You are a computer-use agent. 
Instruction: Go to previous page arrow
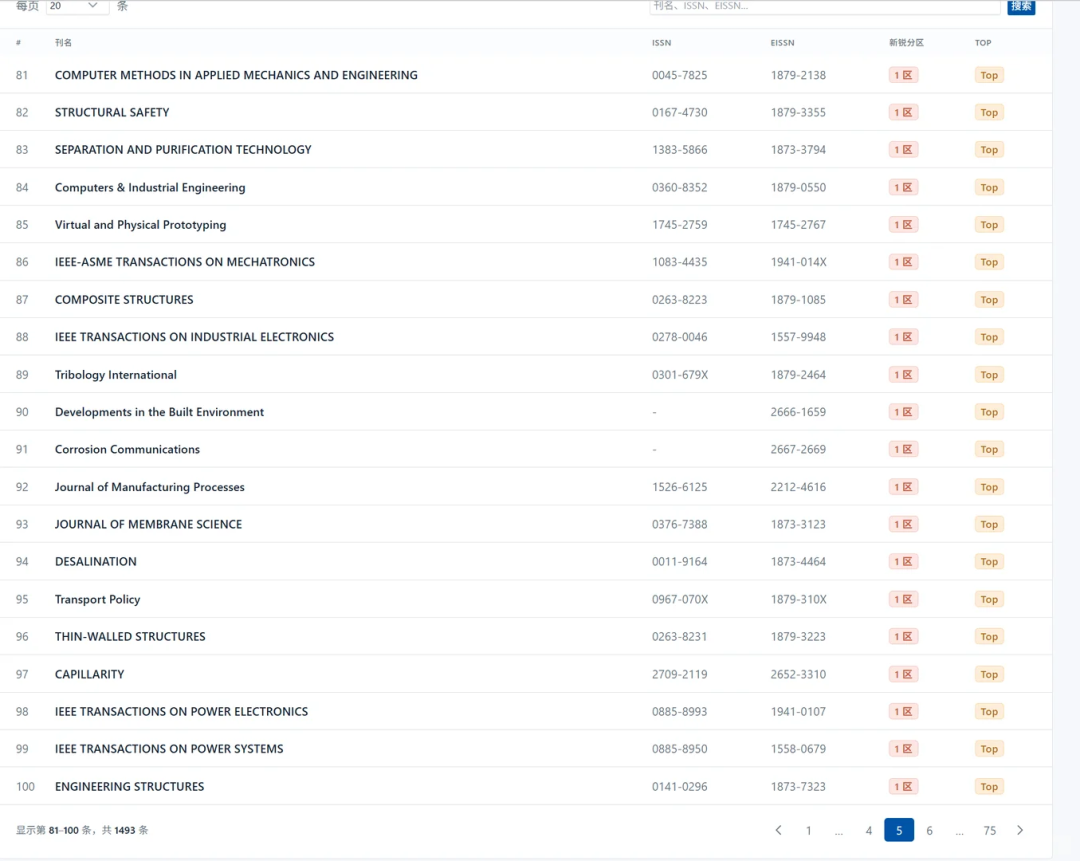pos(778,830)
